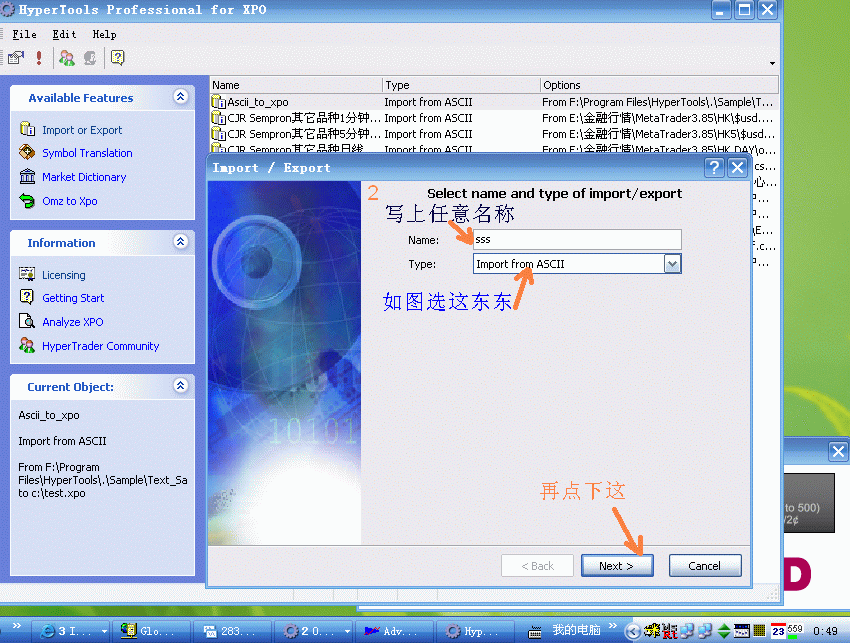850x643 pixels.
Task: Open Symbol Translation link
Action: pos(87,153)
